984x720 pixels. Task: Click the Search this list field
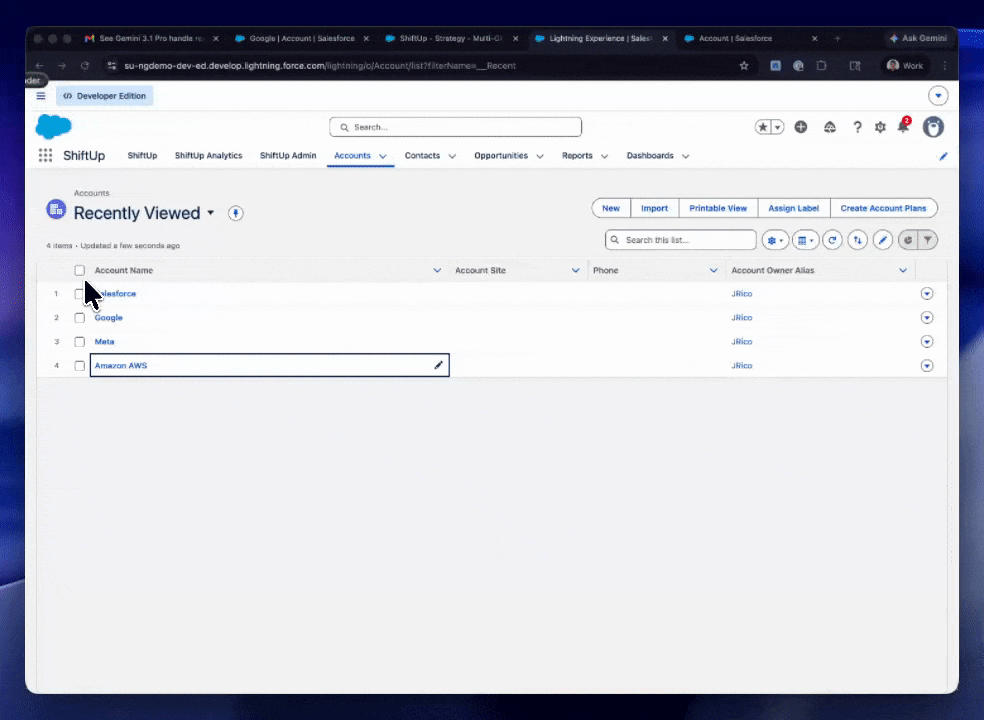click(x=680, y=240)
